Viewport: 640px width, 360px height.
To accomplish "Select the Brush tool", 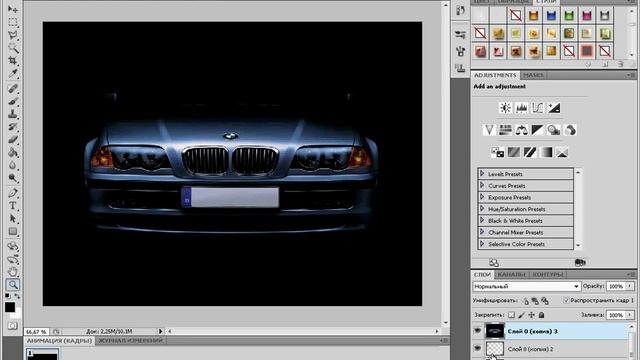I will [x=13, y=101].
